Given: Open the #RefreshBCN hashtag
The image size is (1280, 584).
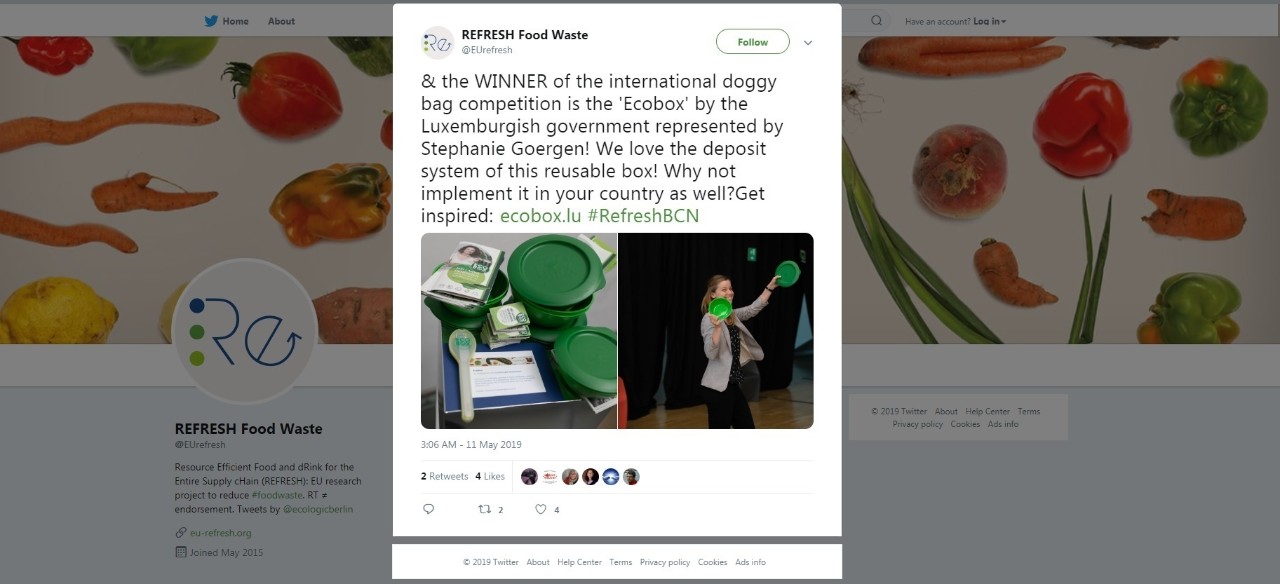Looking at the screenshot, I should 643,215.
